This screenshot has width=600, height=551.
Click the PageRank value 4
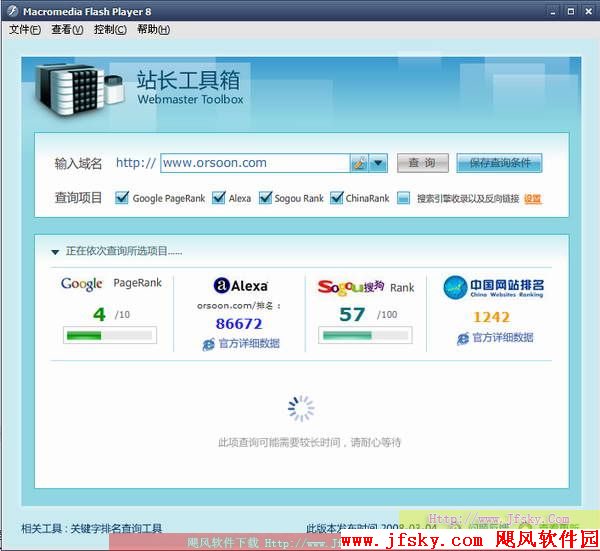(99, 315)
